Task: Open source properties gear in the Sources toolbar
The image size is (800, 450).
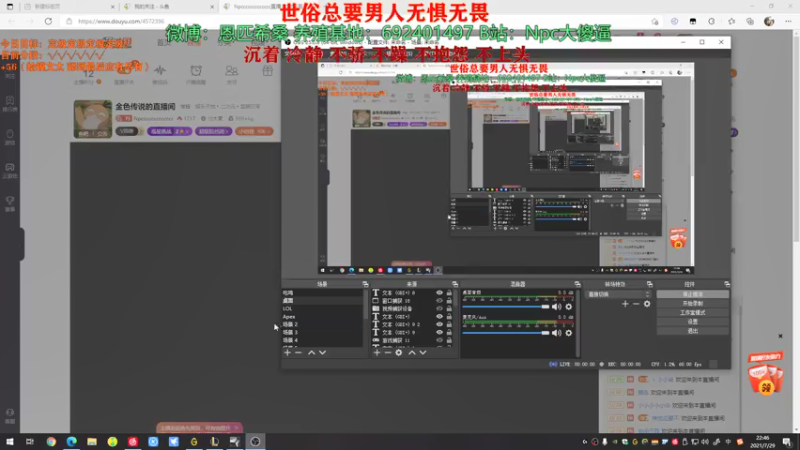Action: [x=398, y=353]
